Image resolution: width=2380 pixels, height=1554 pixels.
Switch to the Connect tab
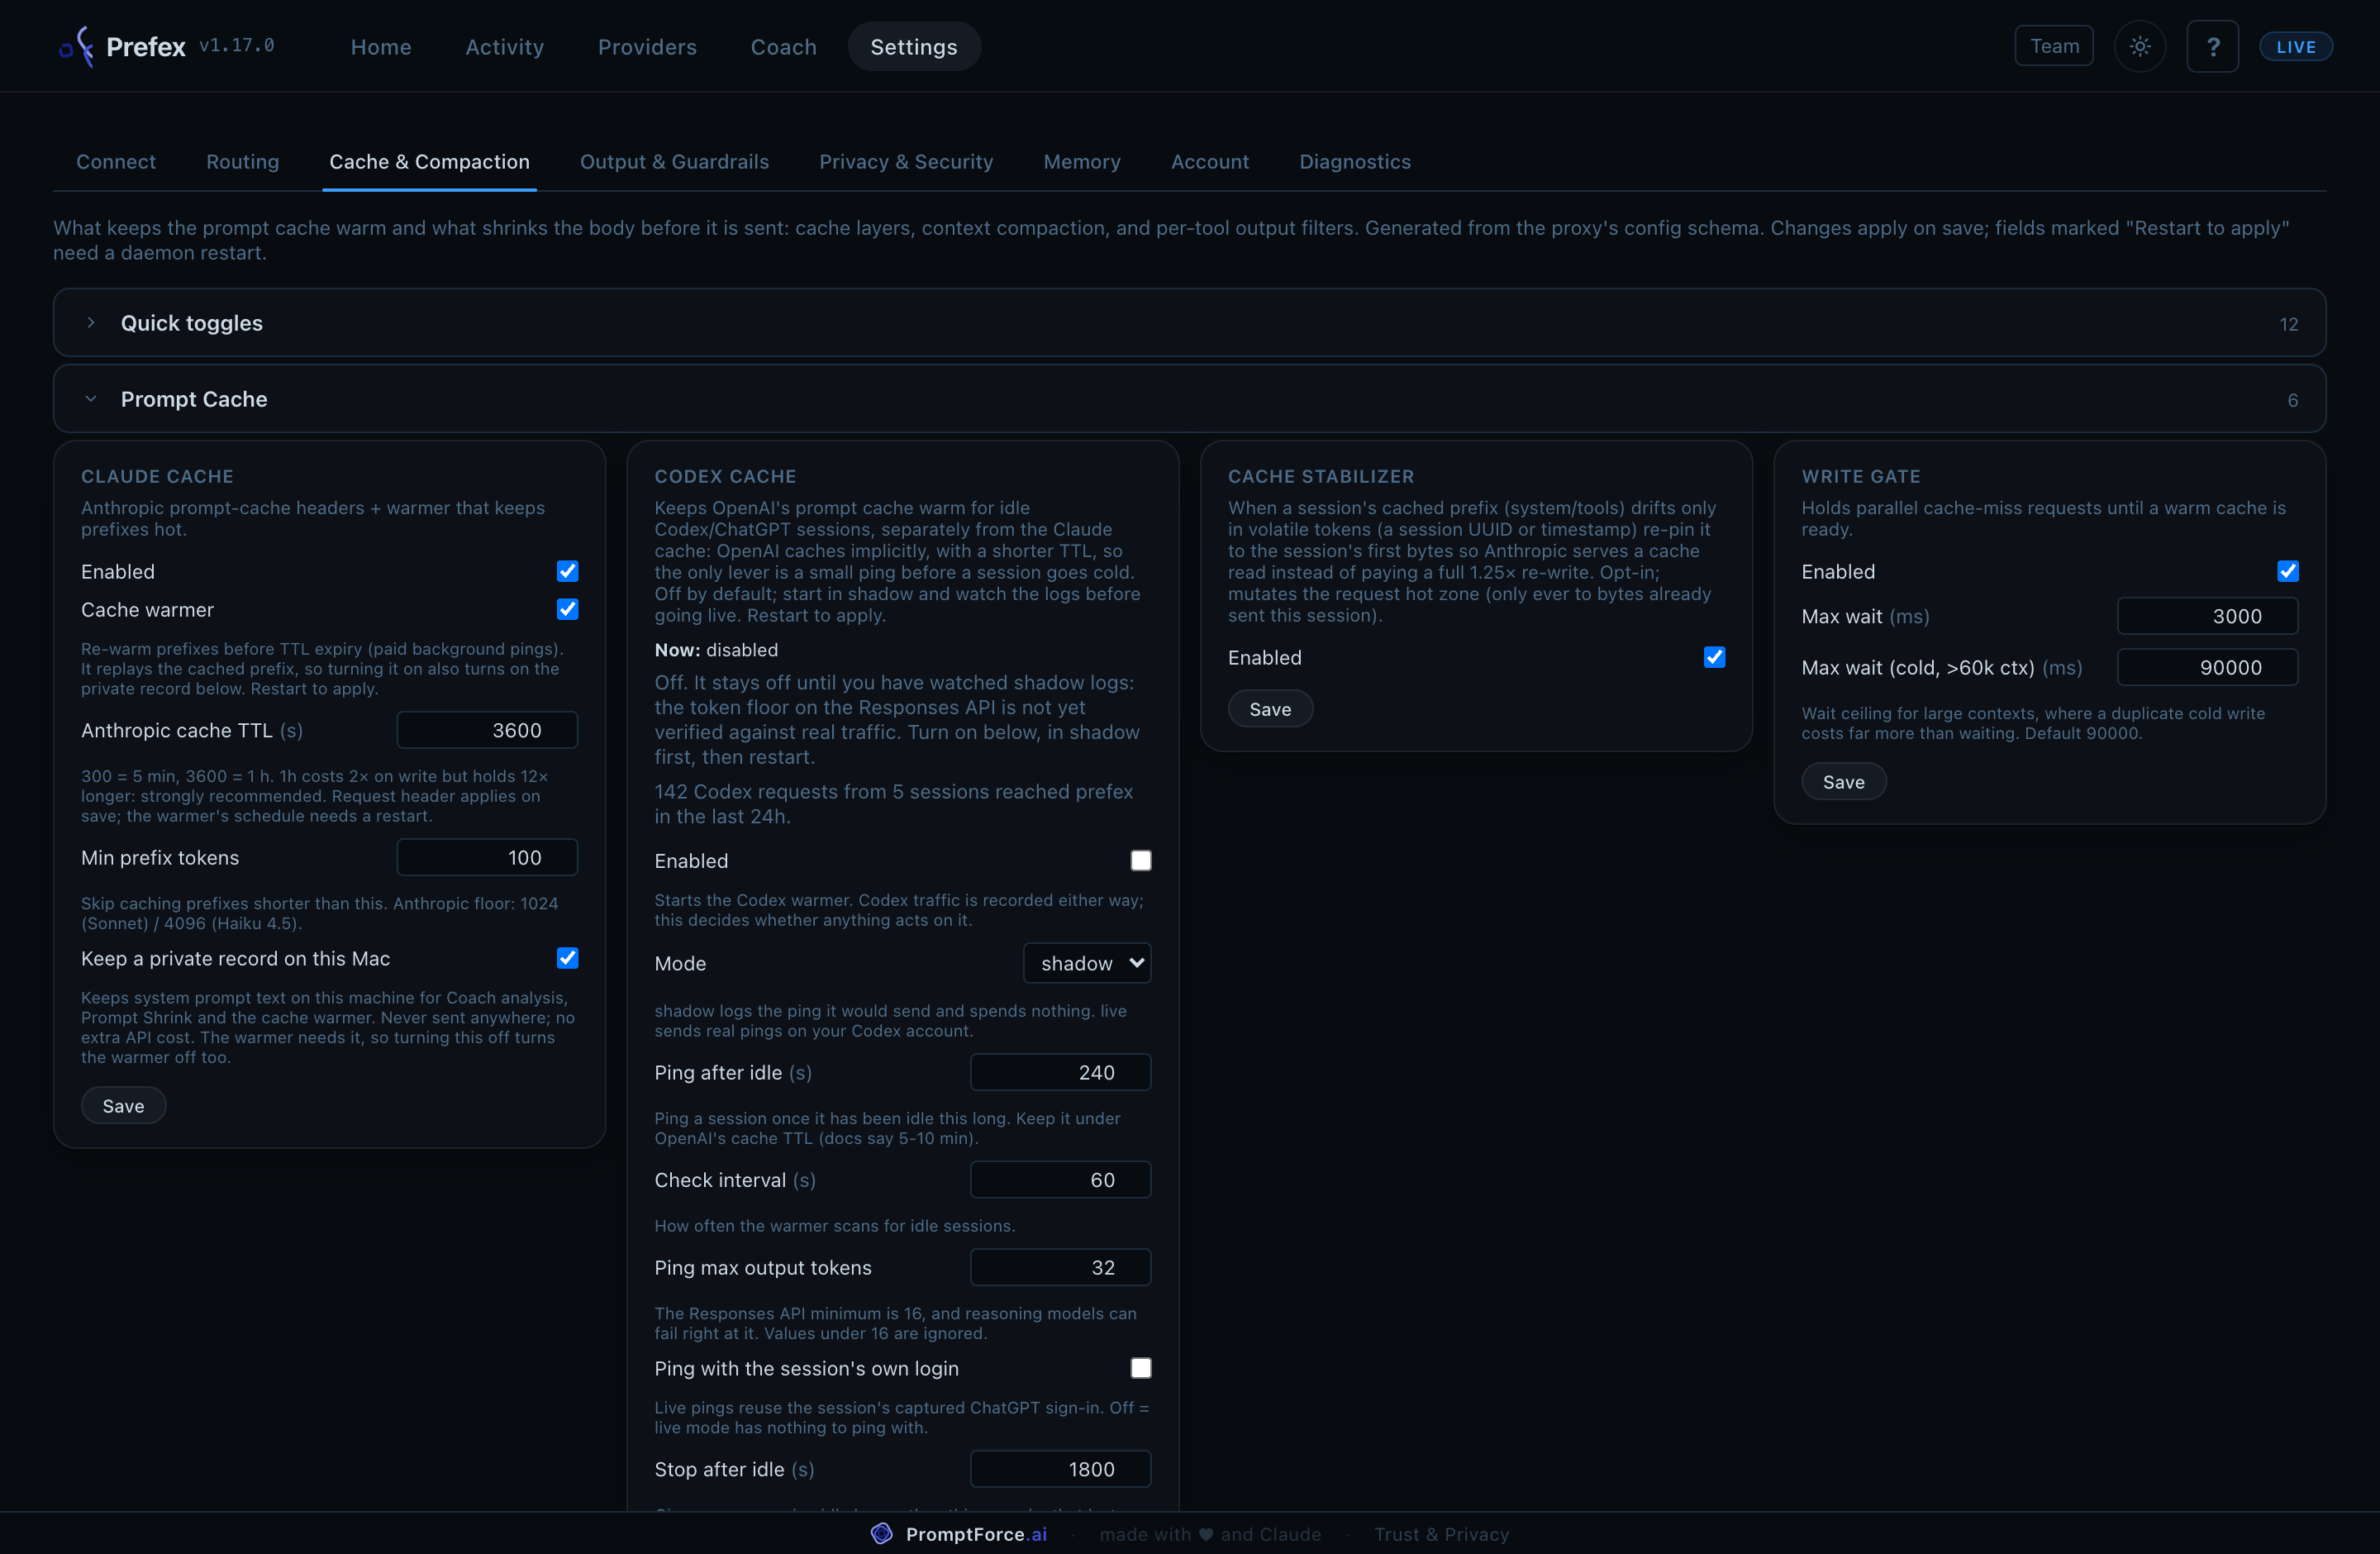click(x=116, y=162)
